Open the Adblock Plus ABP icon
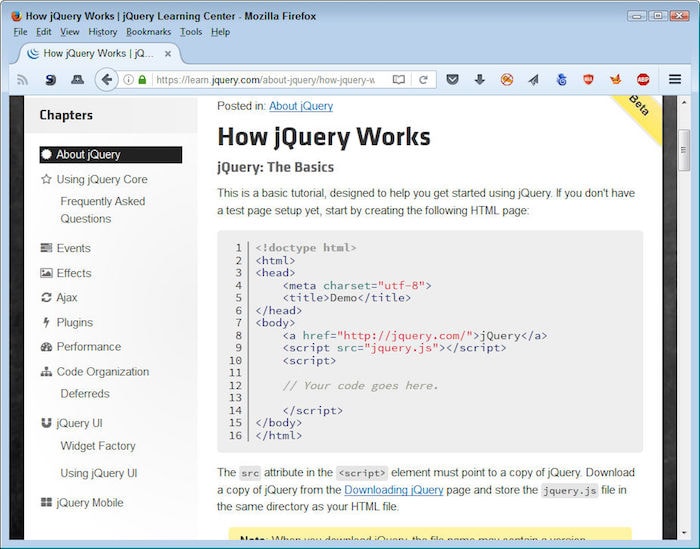The width and height of the screenshot is (700, 549). point(643,80)
